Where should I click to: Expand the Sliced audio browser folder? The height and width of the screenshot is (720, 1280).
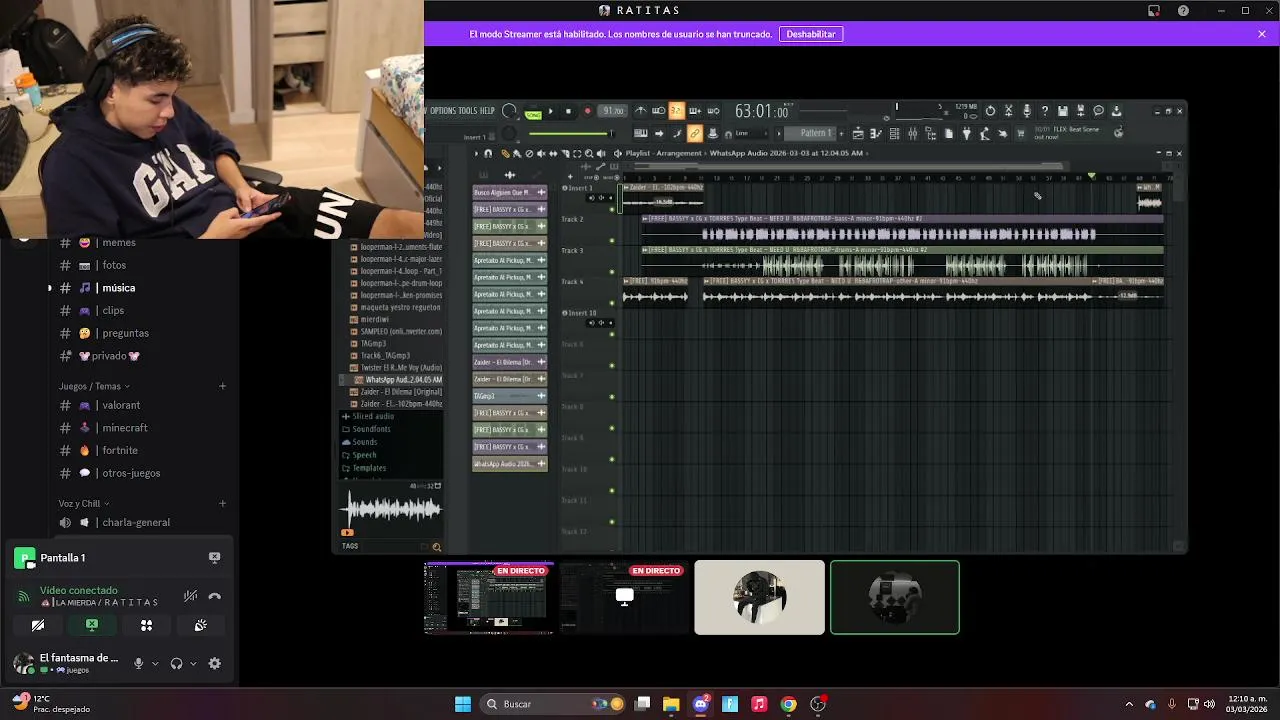tap(368, 416)
